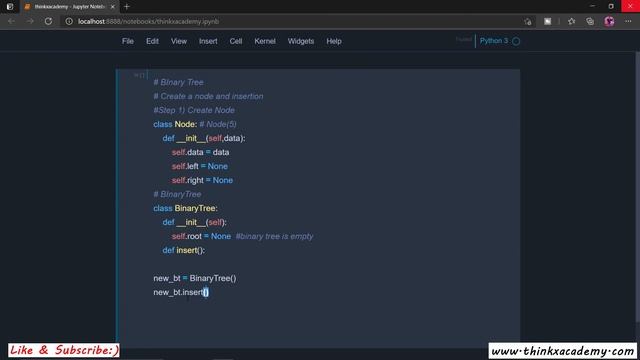Open a new browser tab with the plus icon
The image size is (640, 360).
(127, 7)
